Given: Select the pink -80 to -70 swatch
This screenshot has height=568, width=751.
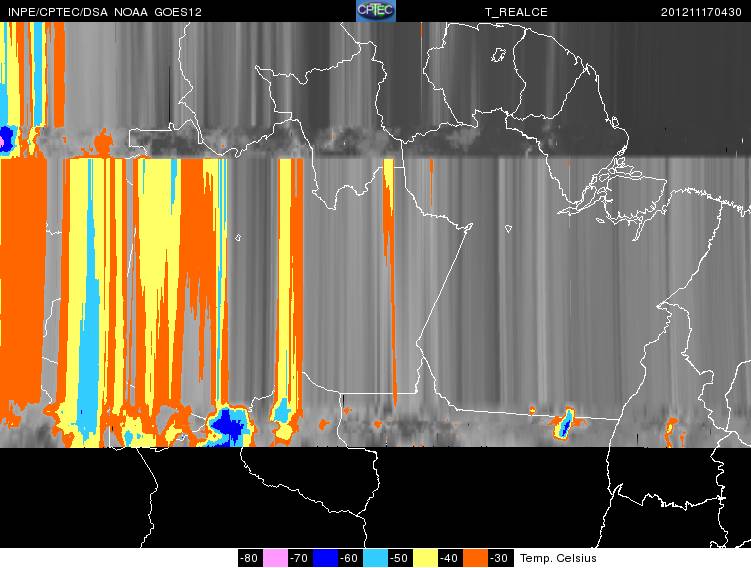Looking at the screenshot, I should (275, 558).
